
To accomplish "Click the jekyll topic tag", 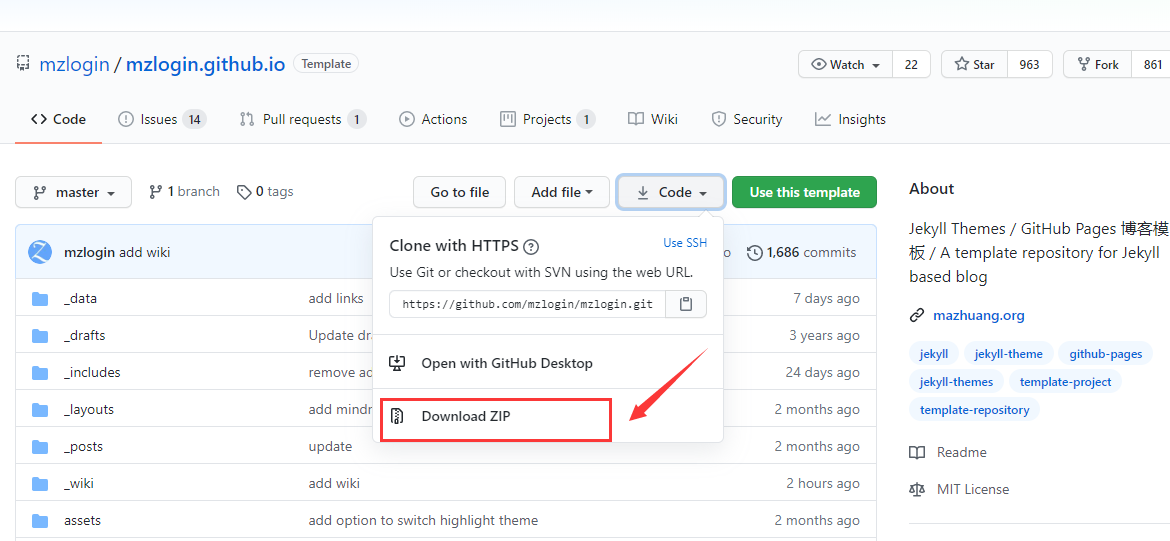I will [933, 354].
